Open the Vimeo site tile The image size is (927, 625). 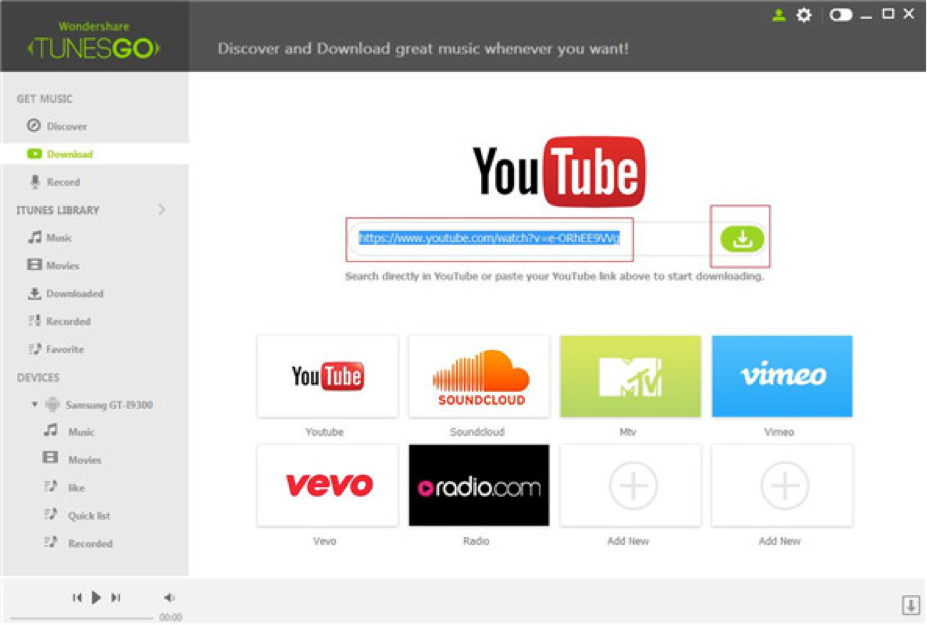[x=782, y=376]
